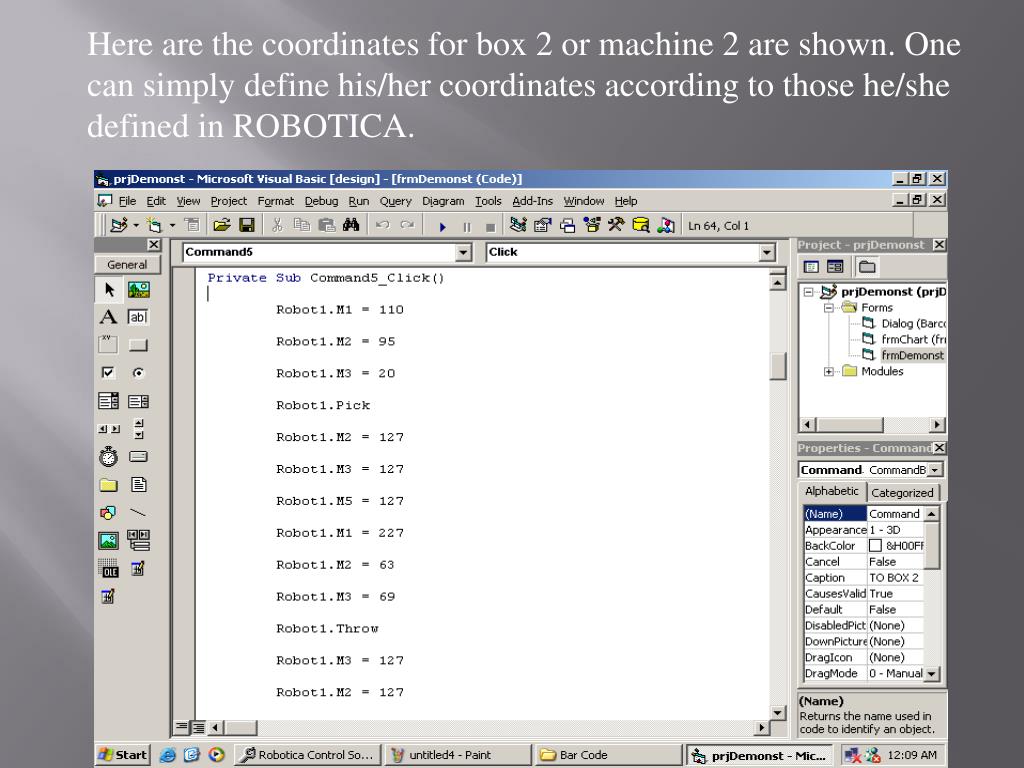The width and height of the screenshot is (1024, 768).
Task: Expand the Modules folder node
Action: click(828, 372)
